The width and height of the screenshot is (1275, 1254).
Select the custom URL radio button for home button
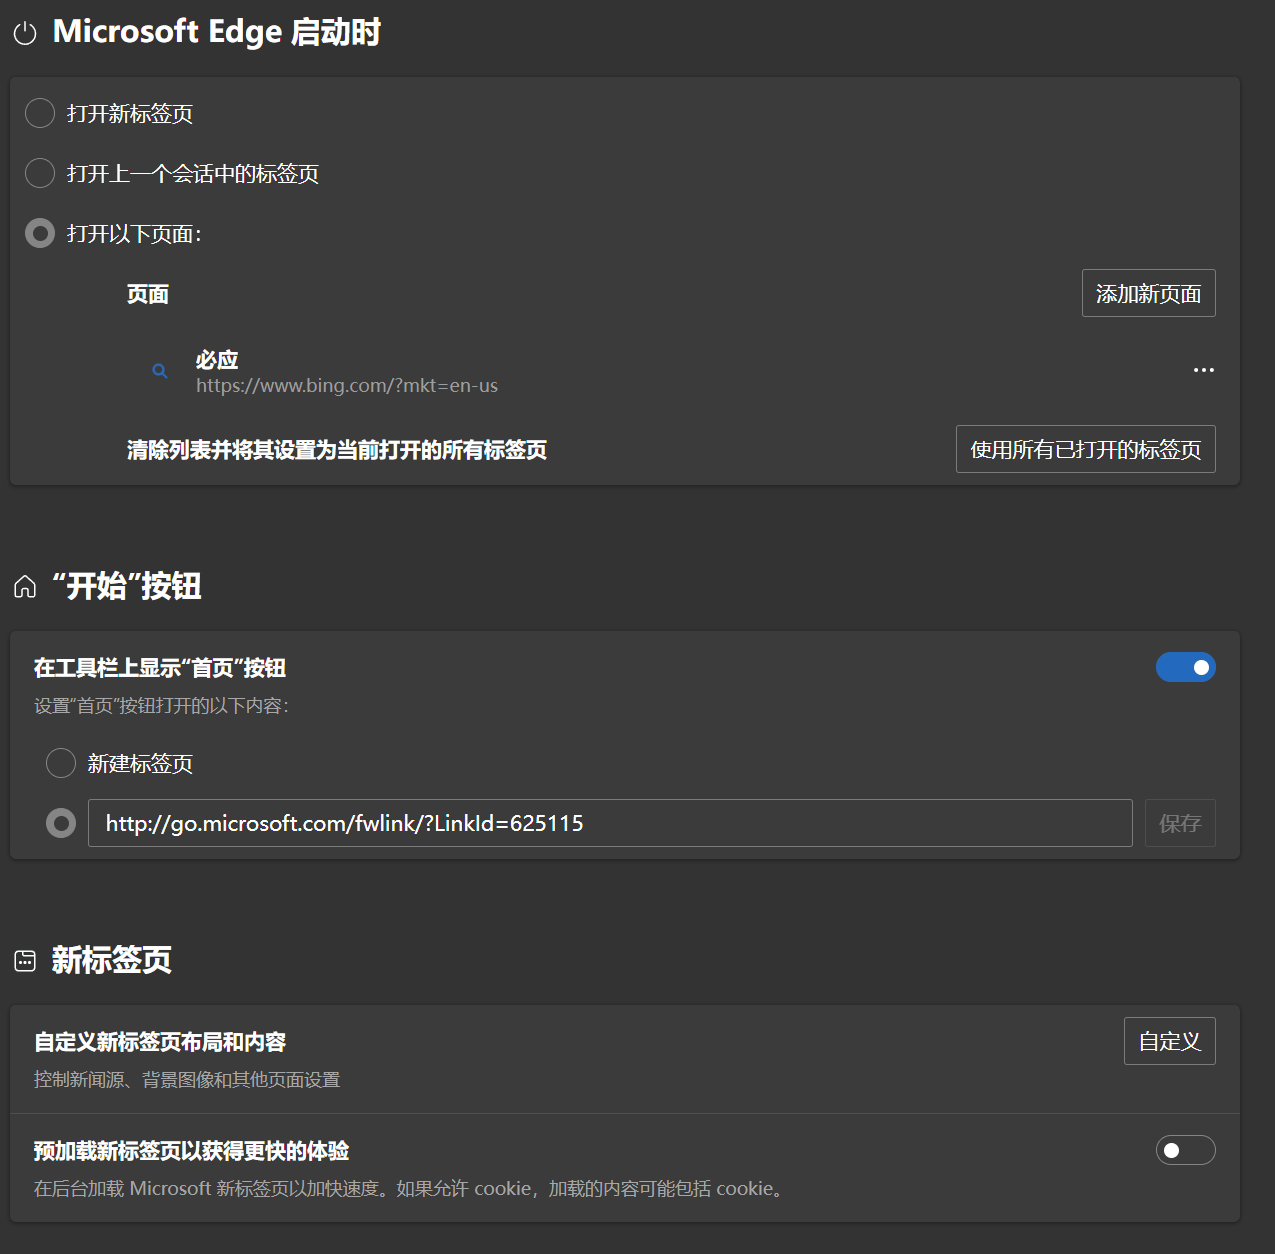[x=61, y=823]
